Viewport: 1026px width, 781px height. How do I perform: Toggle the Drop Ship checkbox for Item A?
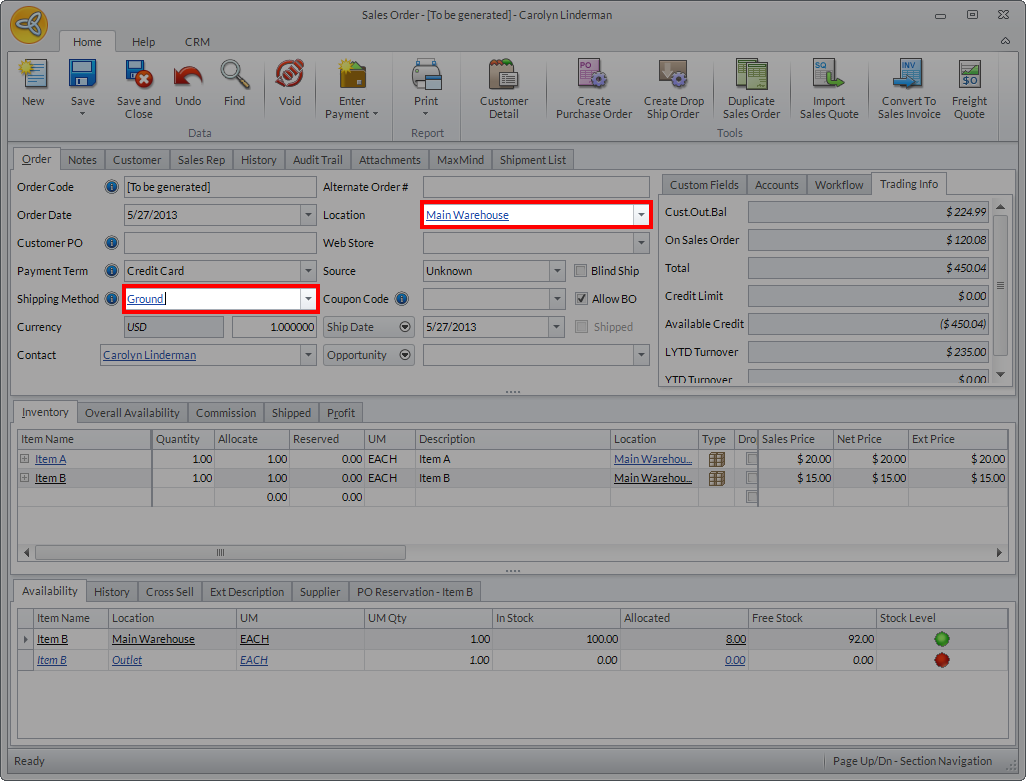tap(751, 459)
